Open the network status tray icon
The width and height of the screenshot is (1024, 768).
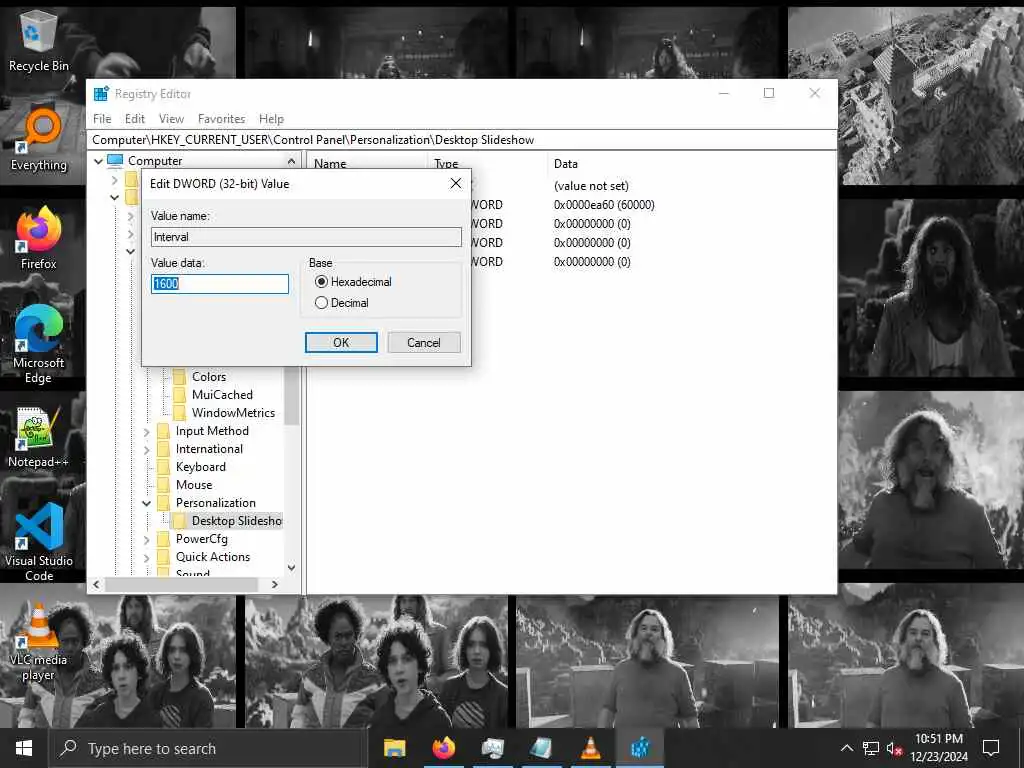tap(871, 748)
